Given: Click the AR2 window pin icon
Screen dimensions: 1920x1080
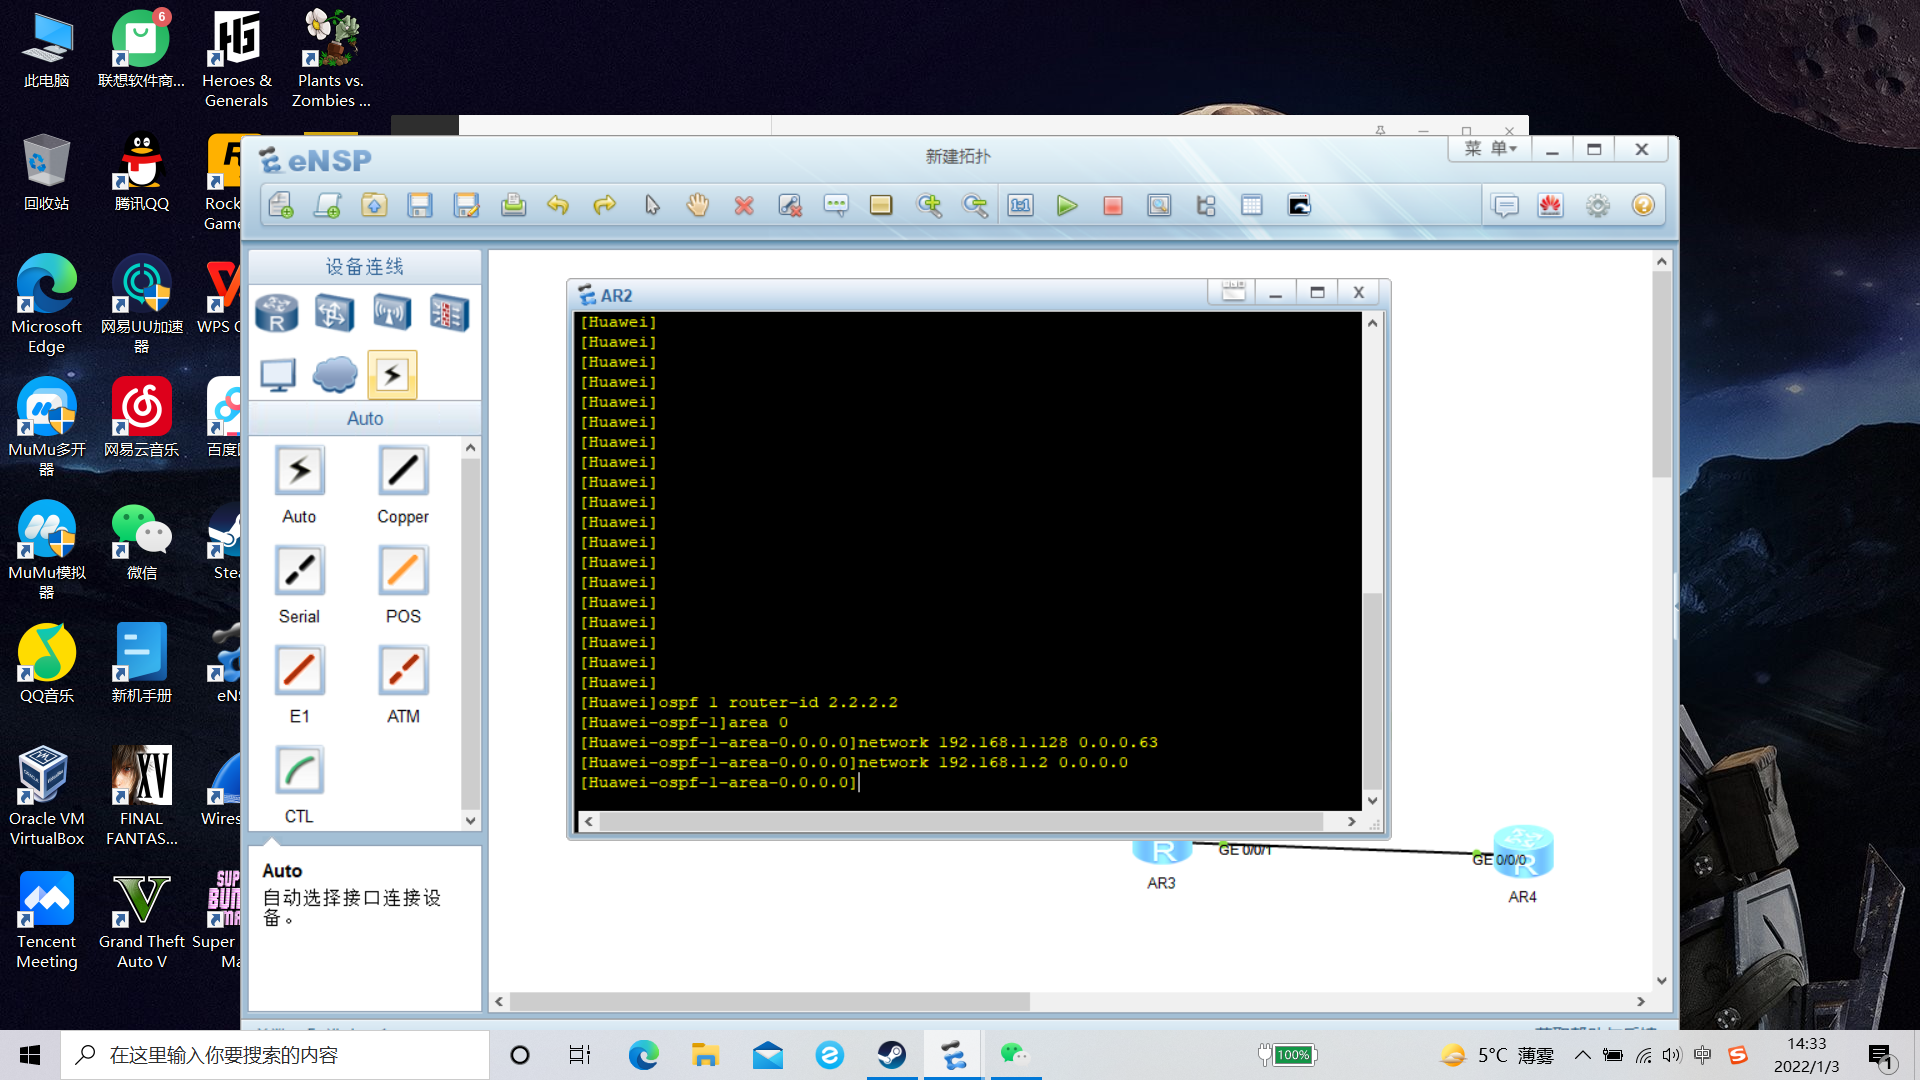Looking at the screenshot, I should [1233, 292].
